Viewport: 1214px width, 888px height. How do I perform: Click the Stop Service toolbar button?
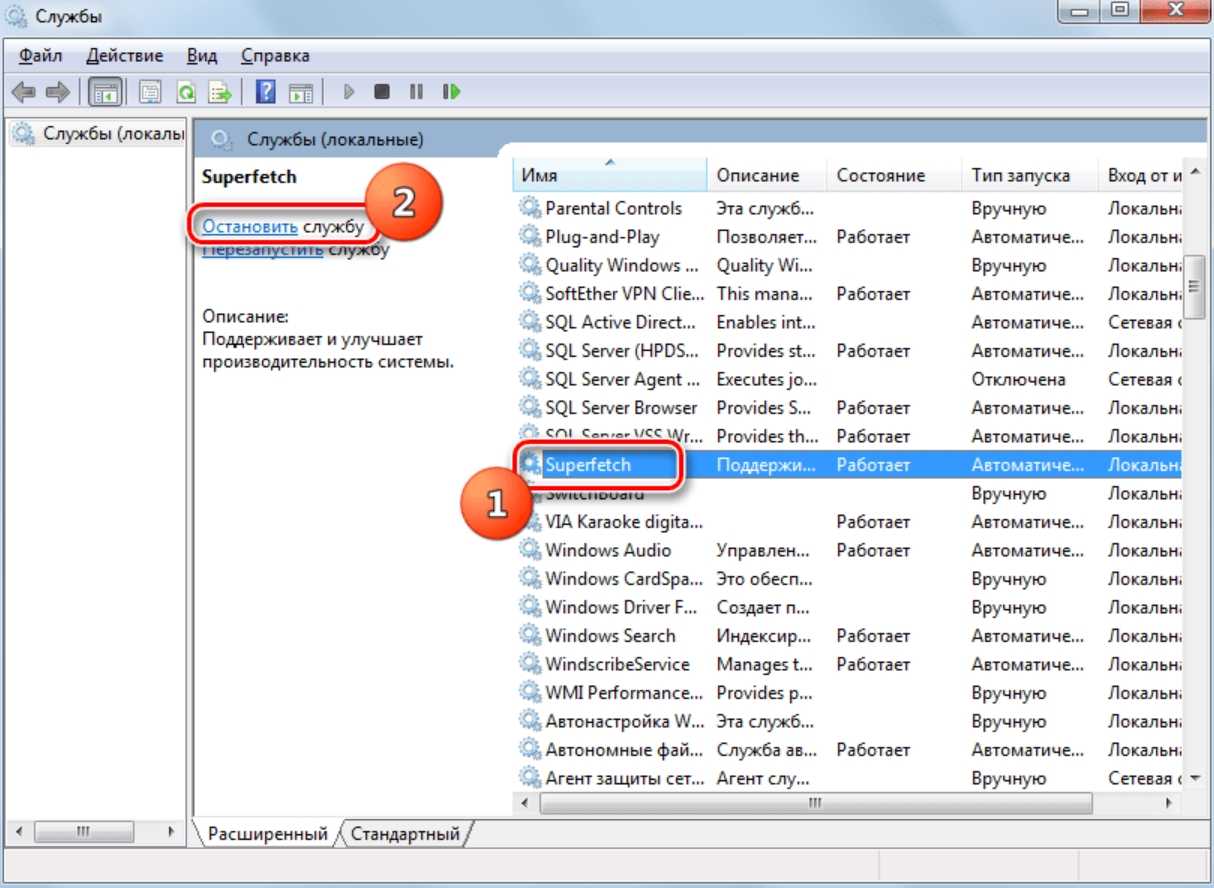(x=381, y=92)
